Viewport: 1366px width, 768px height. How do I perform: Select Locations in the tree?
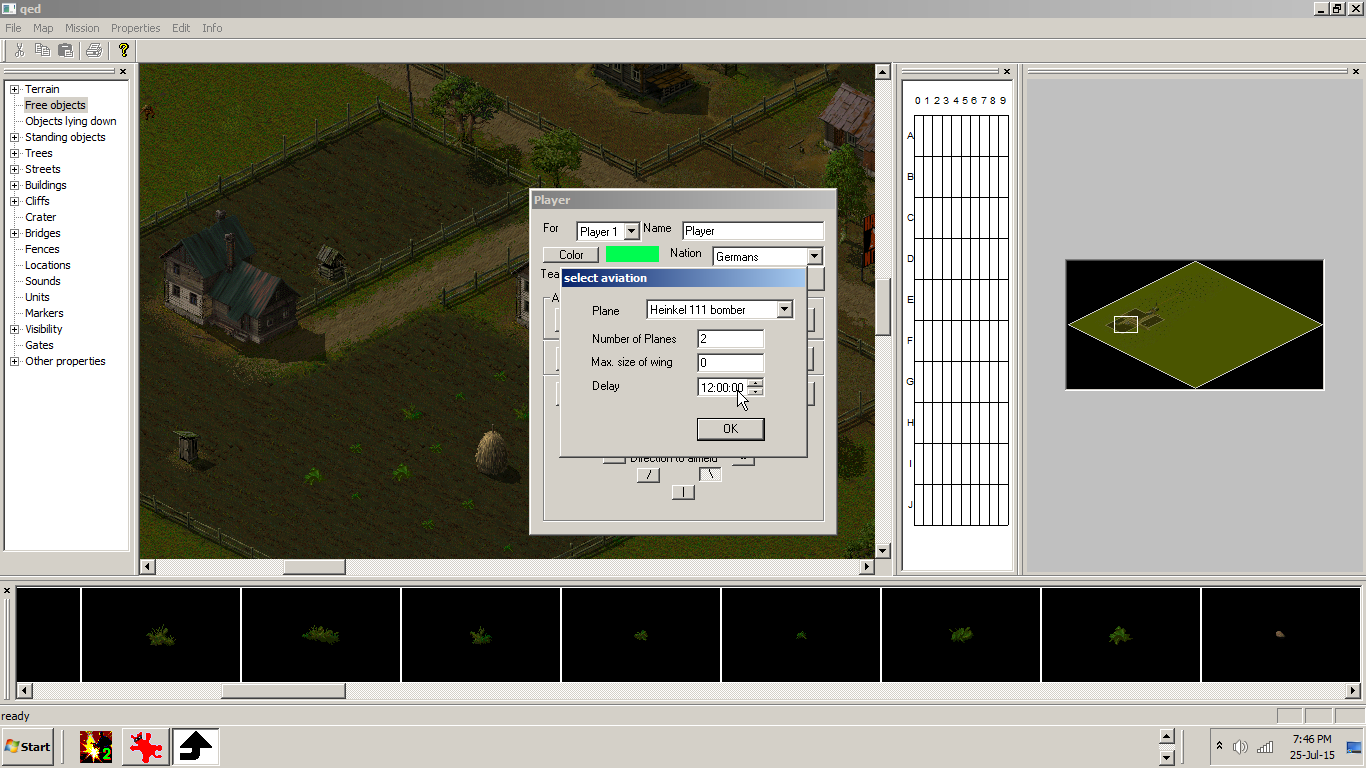[x=48, y=265]
